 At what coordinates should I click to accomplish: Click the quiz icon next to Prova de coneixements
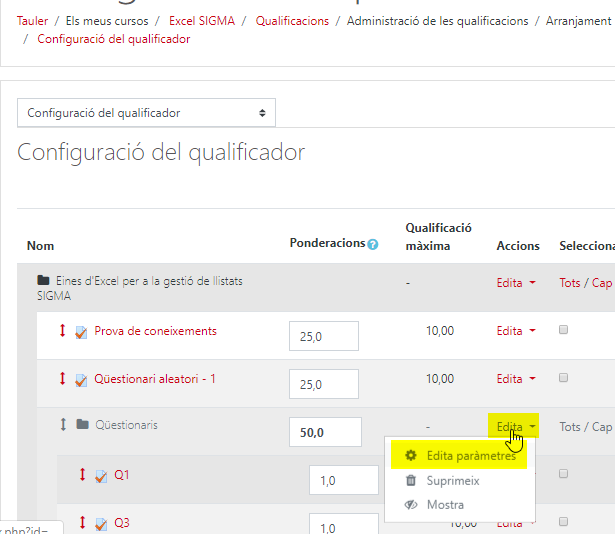tap(81, 332)
